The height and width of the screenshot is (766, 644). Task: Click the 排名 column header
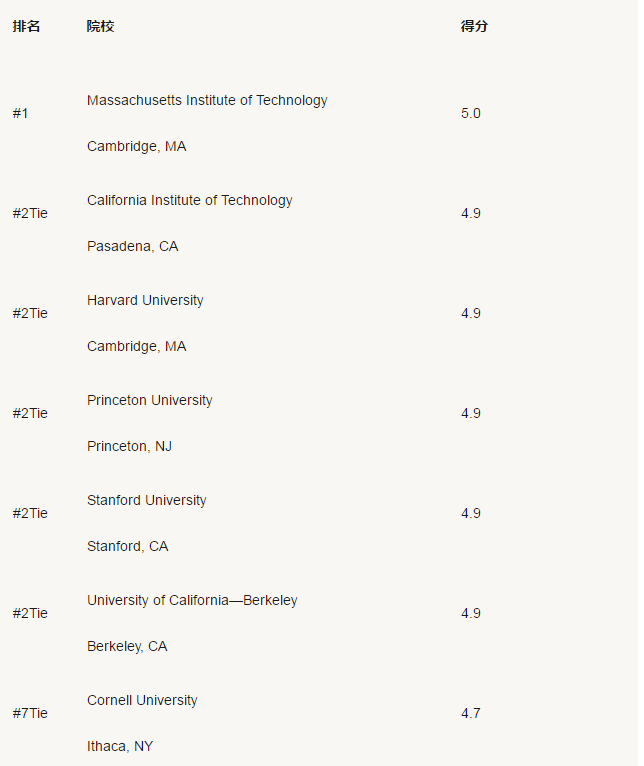[26, 26]
